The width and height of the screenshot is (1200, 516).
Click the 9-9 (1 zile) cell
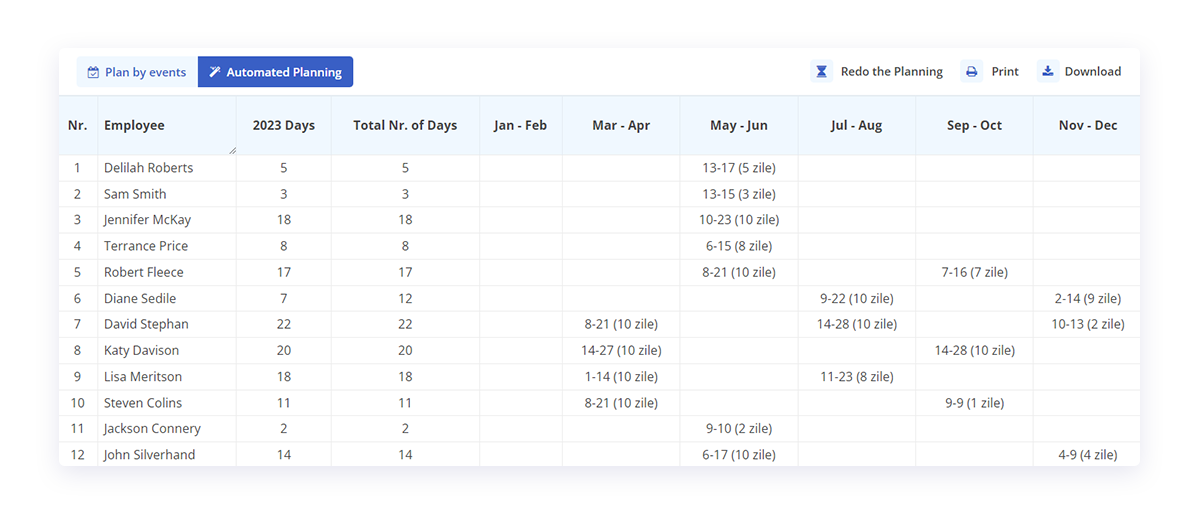975,402
